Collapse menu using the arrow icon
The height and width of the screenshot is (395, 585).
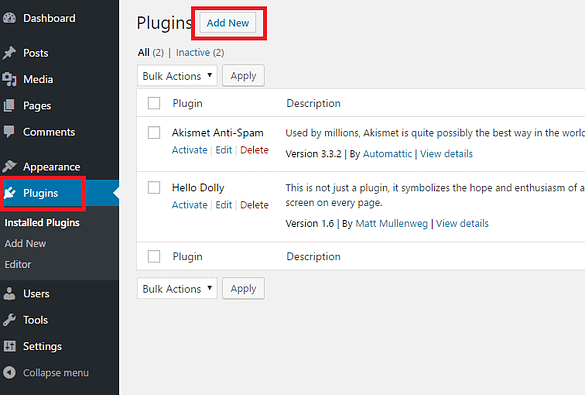(9, 372)
